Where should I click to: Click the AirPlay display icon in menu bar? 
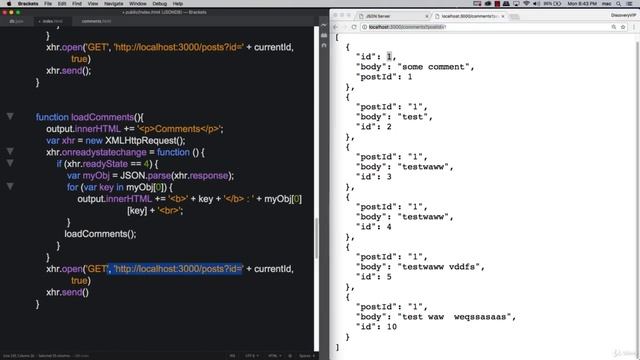[516, 4]
